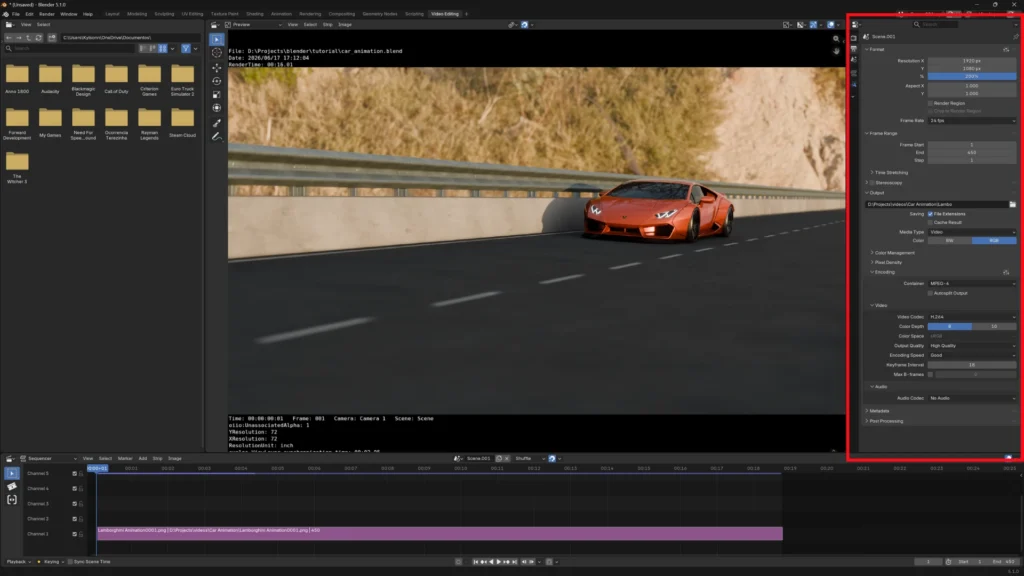Open the Media Type dropdown
The width and height of the screenshot is (1024, 576).
[972, 232]
